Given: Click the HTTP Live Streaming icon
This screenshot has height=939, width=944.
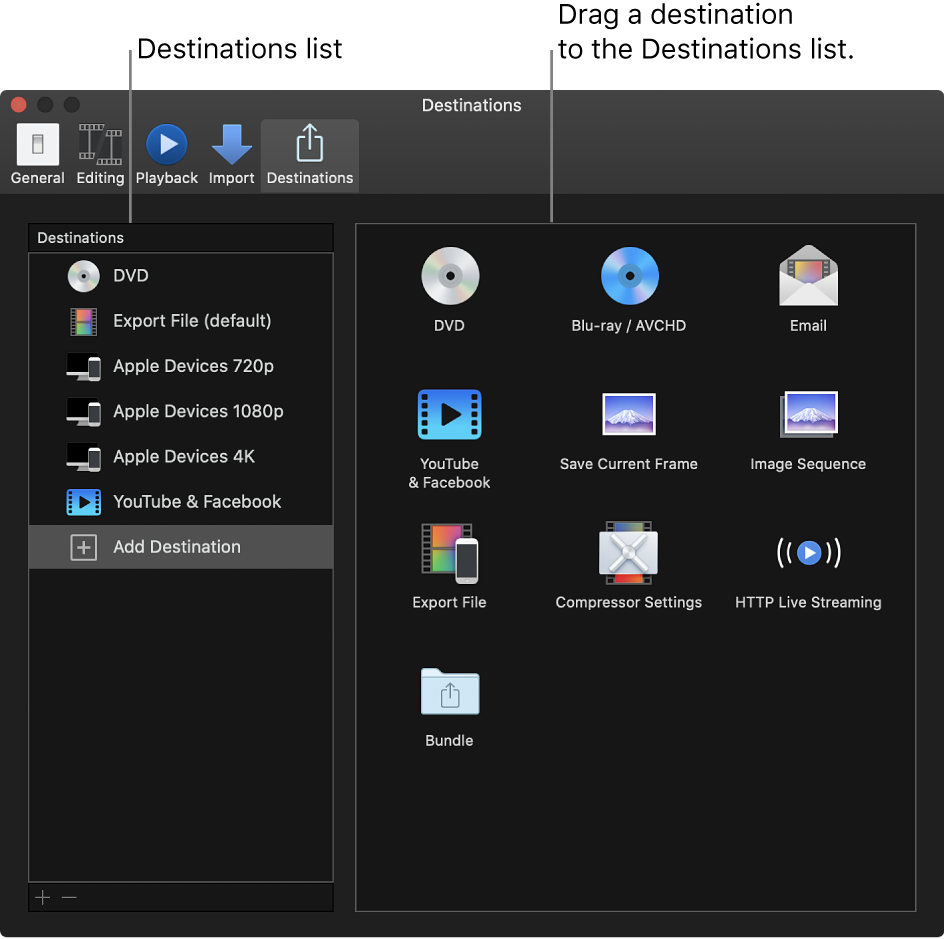Looking at the screenshot, I should (808, 553).
